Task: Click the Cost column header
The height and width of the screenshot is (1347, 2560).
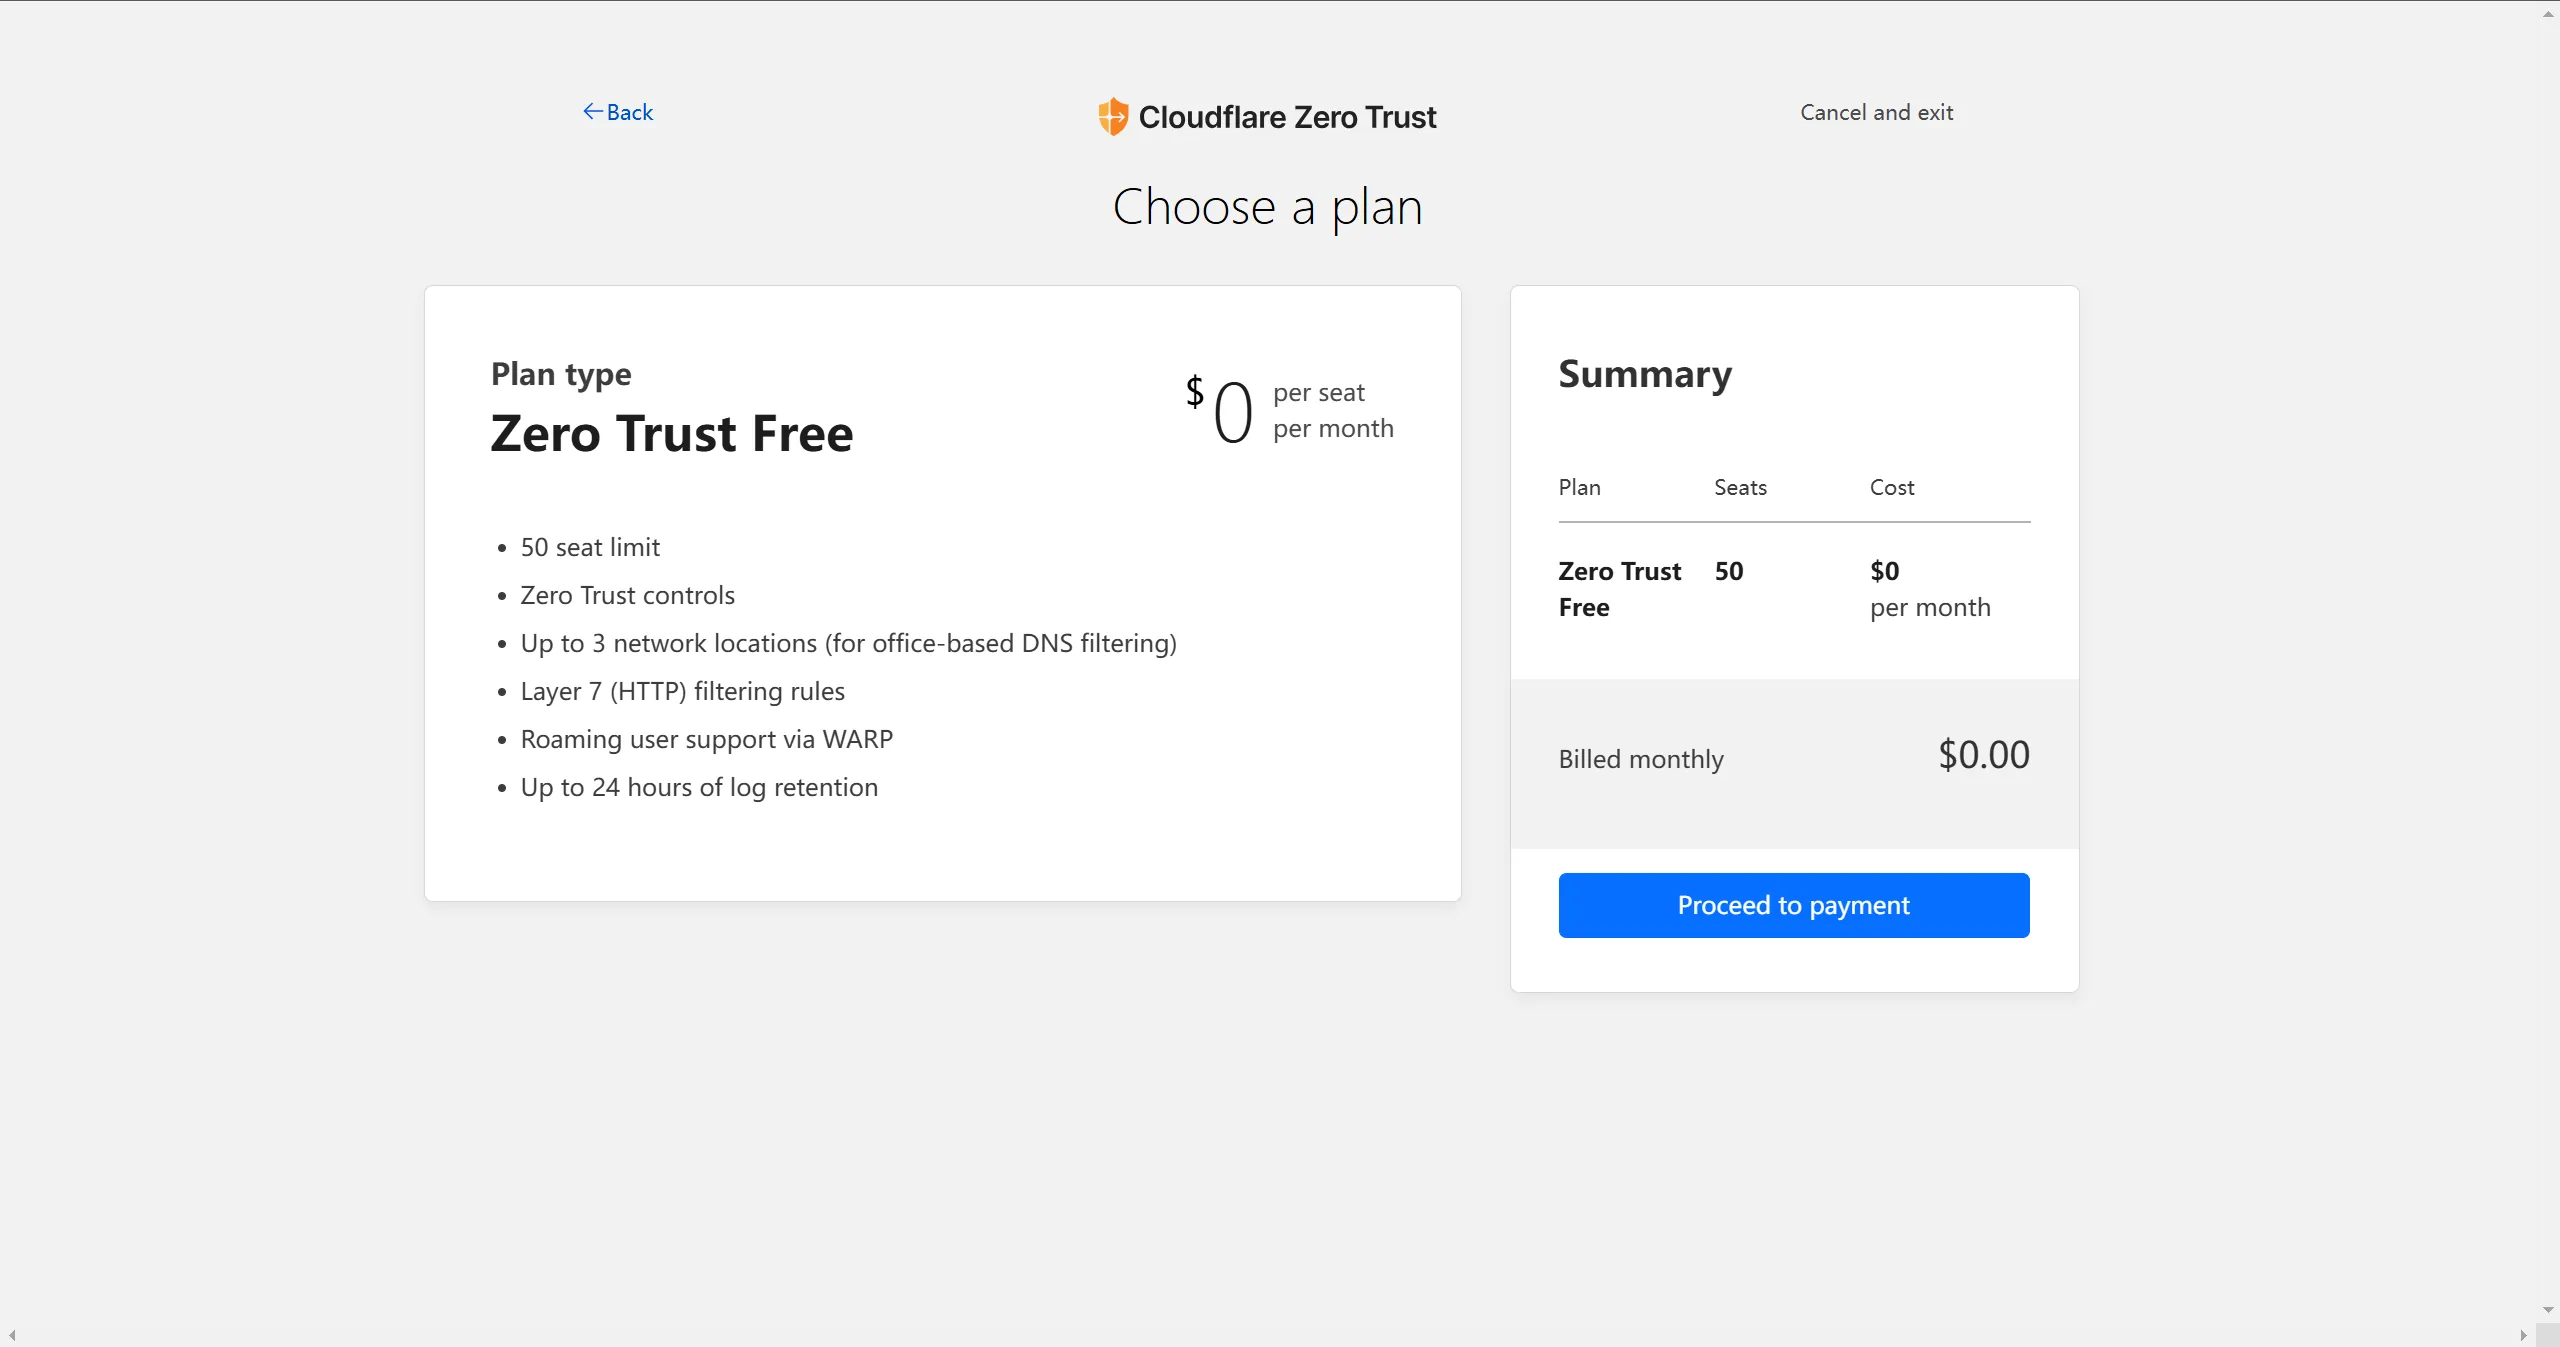Action: click(x=1892, y=488)
